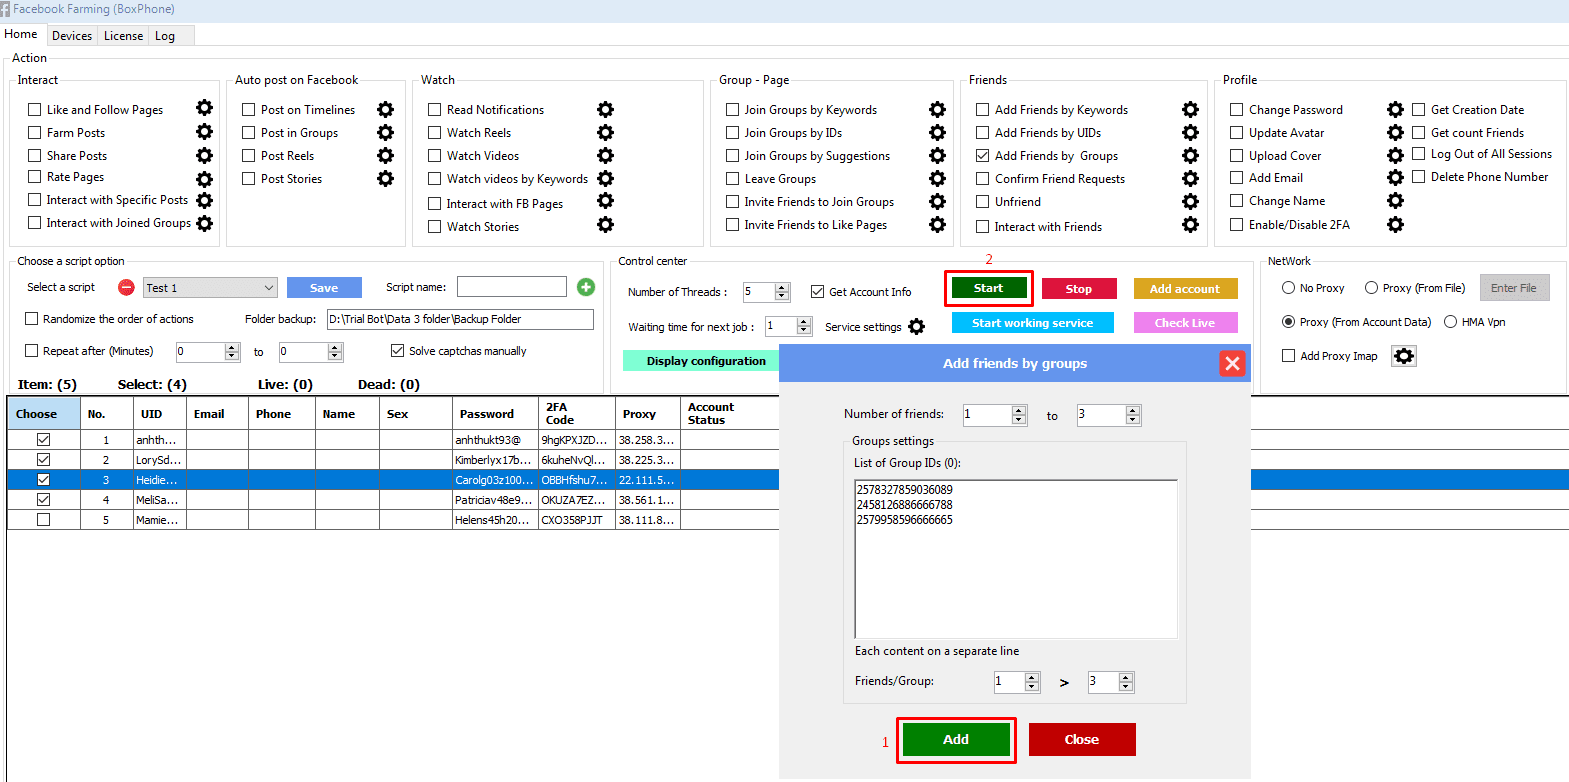Open settings gear for Post Reels
This screenshot has width=1569, height=782.
(385, 155)
